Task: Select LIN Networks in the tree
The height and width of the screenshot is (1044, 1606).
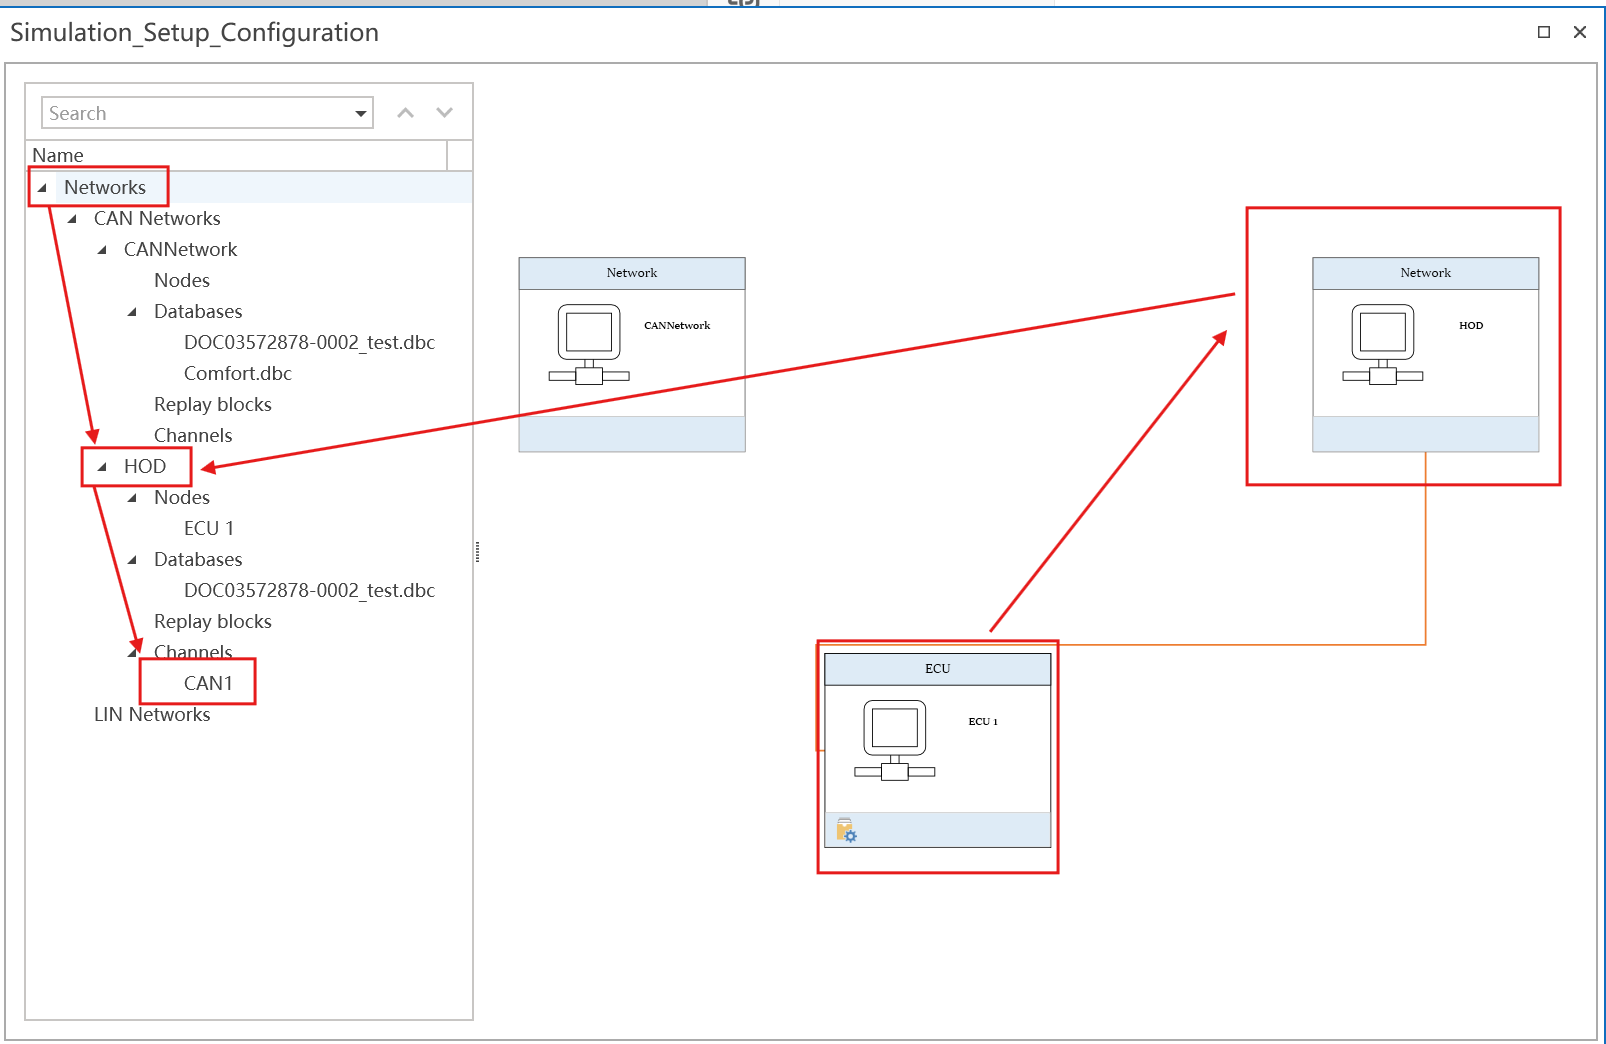Action: 152,715
